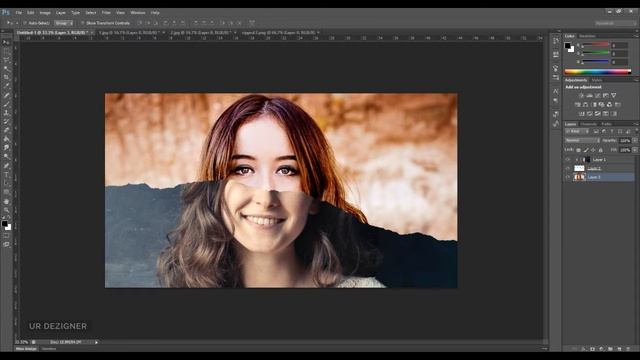Open the workspace switcher dropdown
This screenshot has width=640, height=360.
coord(615,23)
